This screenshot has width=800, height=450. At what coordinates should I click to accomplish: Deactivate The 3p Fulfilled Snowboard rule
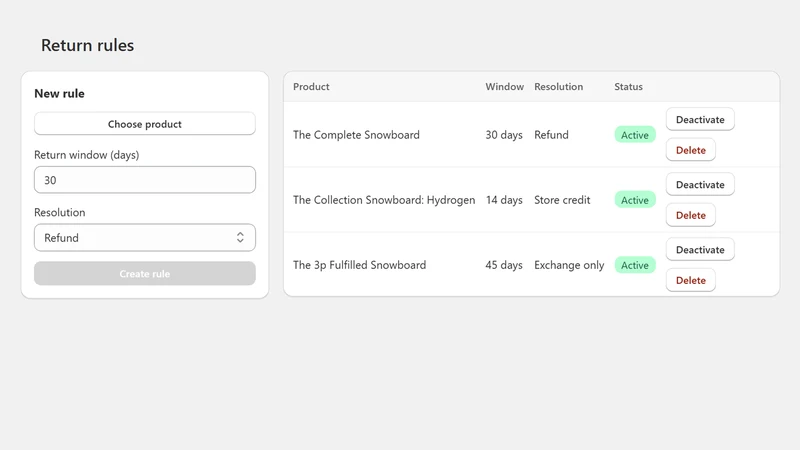pos(700,249)
